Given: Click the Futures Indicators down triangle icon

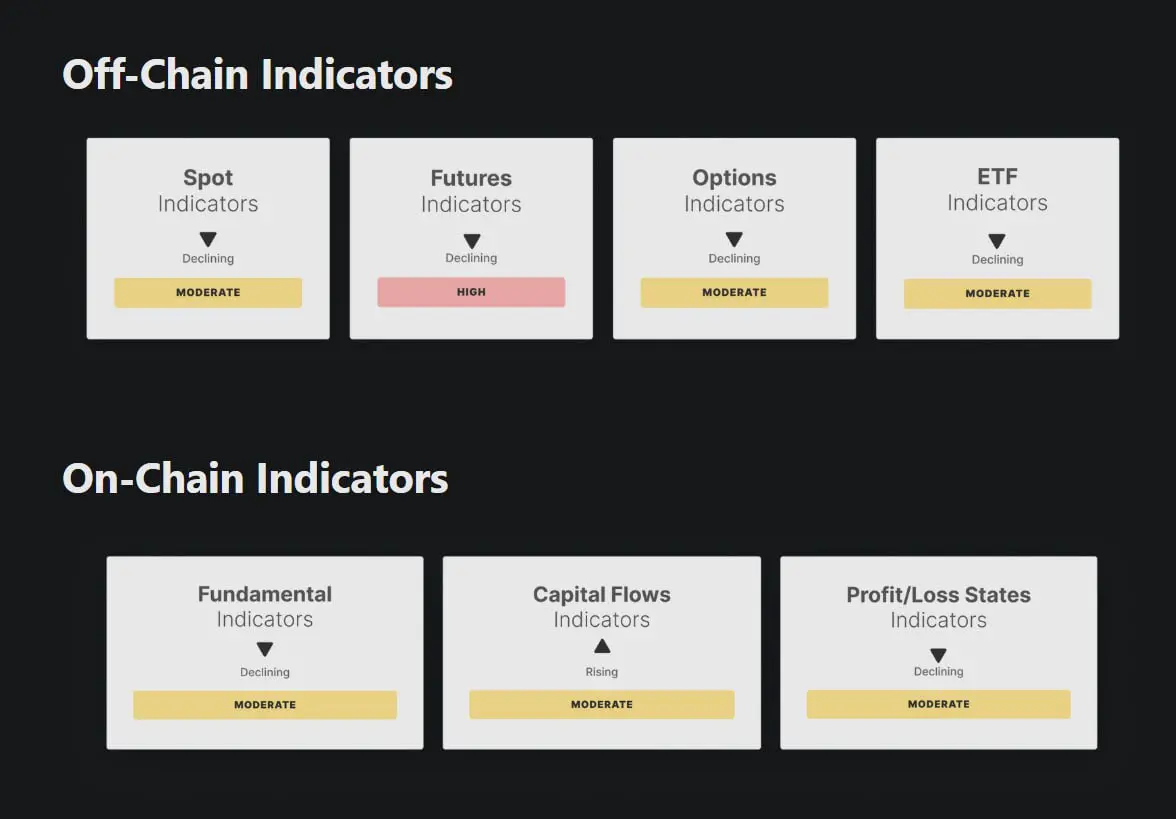Looking at the screenshot, I should (471, 241).
